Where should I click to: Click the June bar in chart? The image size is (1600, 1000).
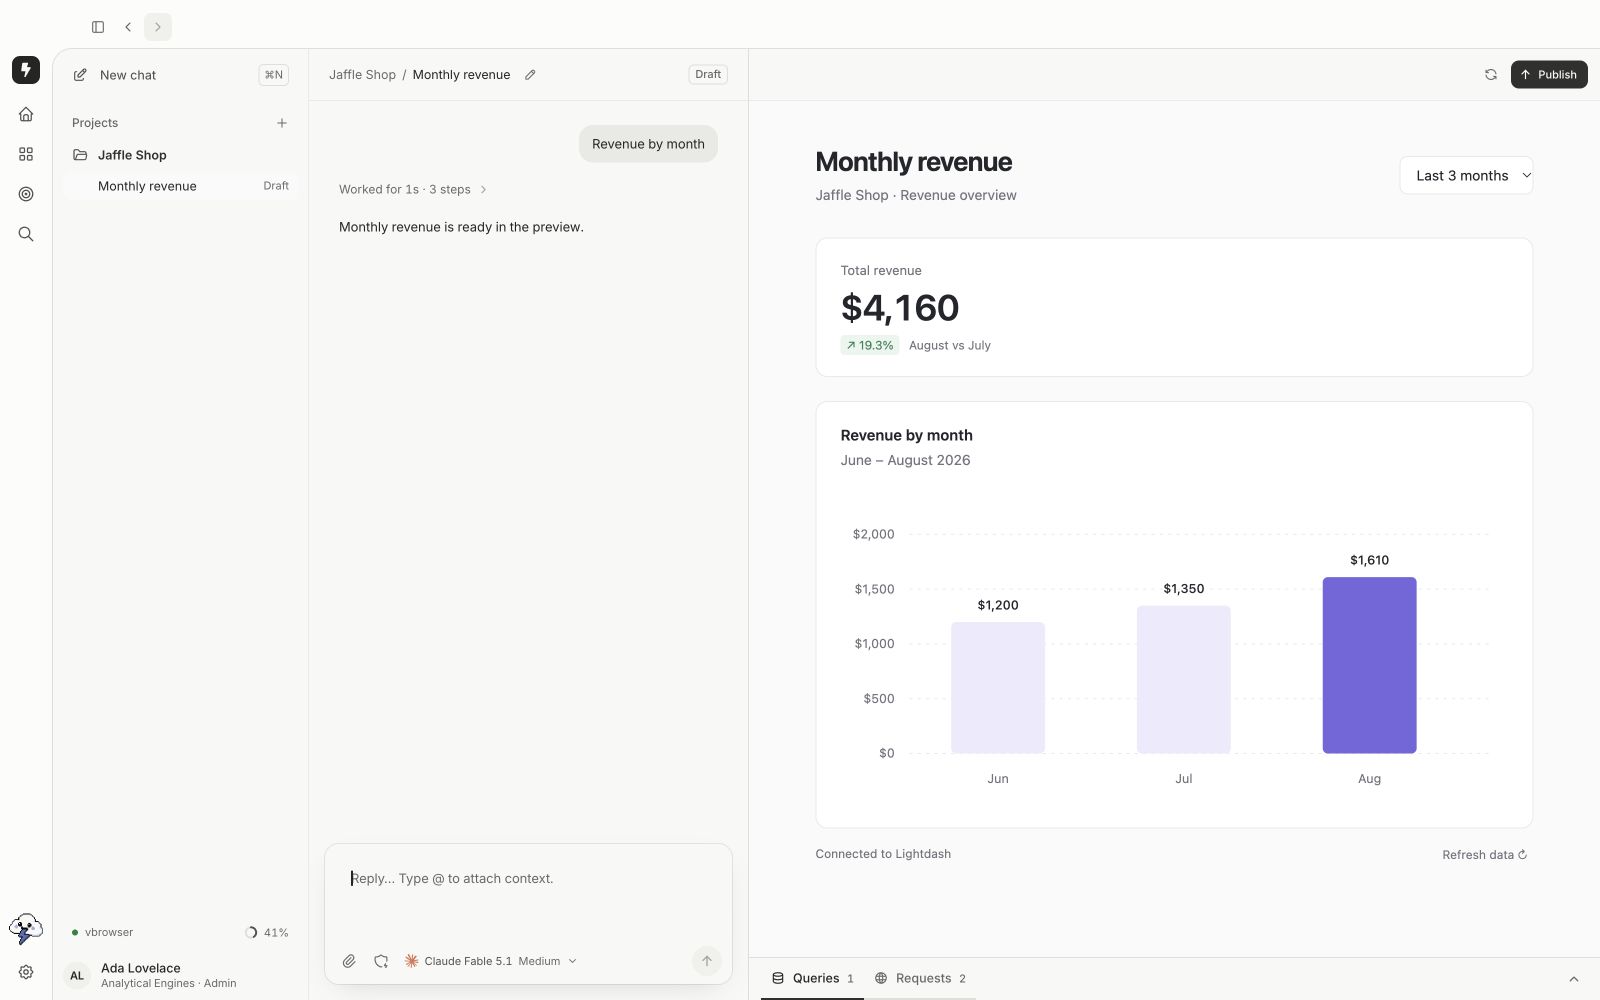[x=998, y=688]
